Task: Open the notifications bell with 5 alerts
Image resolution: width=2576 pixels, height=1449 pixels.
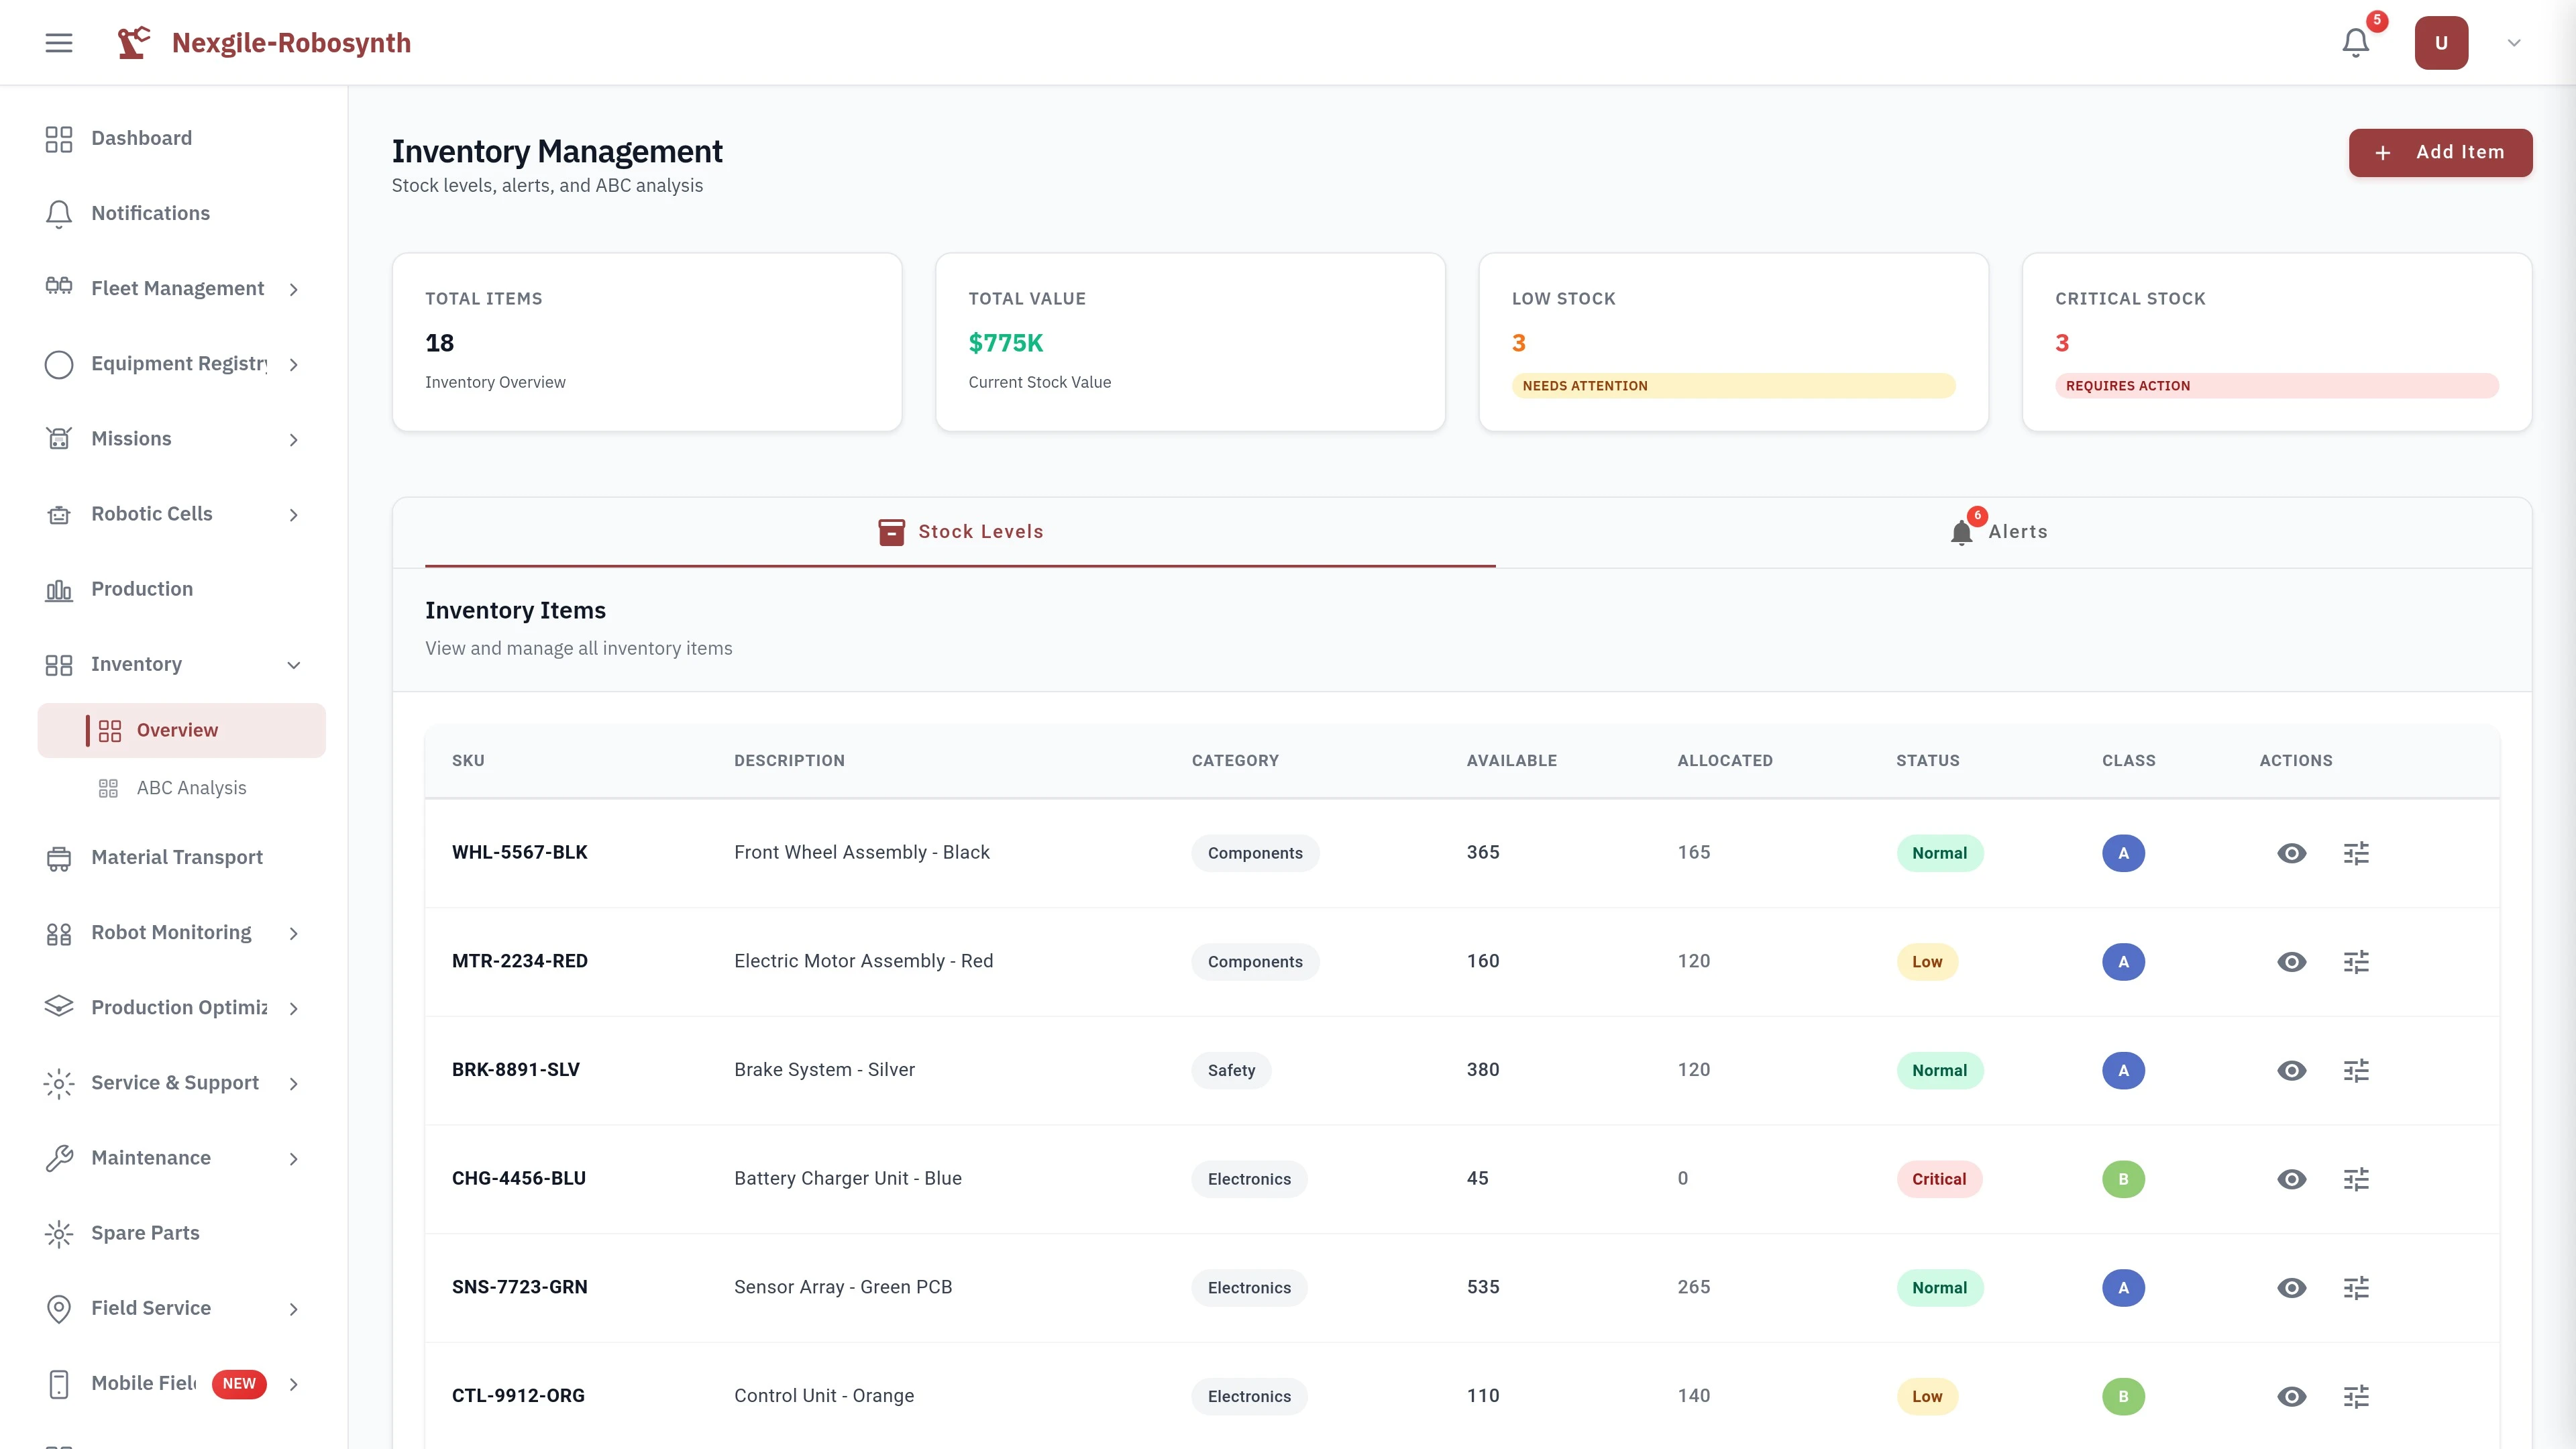Action: (x=2355, y=42)
